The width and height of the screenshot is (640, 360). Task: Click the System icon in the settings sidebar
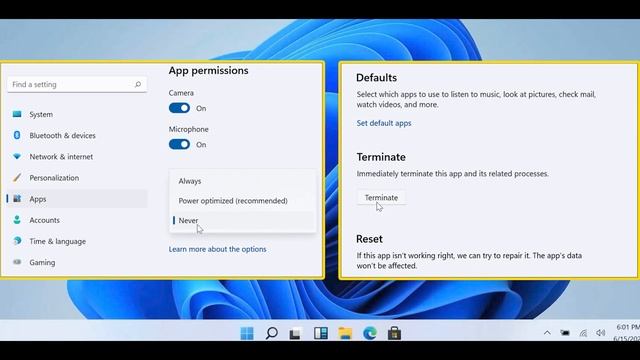coord(17,114)
